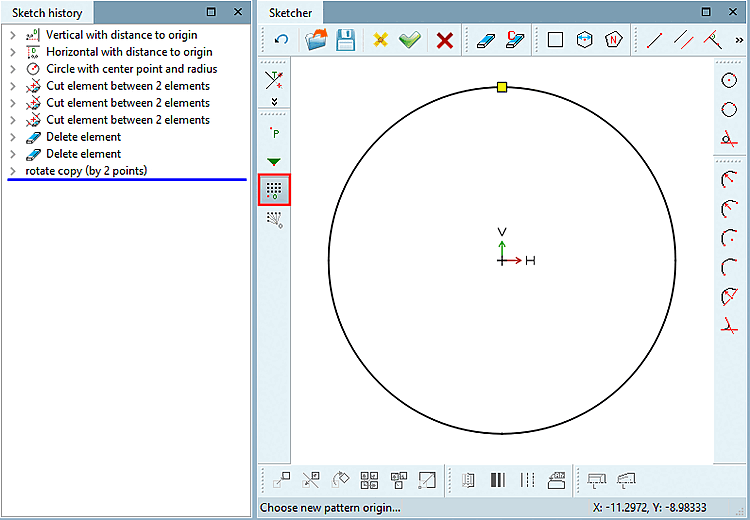750x520 pixels.
Task: Expand 'Circle with center point and radius' entry
Action: click(12, 69)
